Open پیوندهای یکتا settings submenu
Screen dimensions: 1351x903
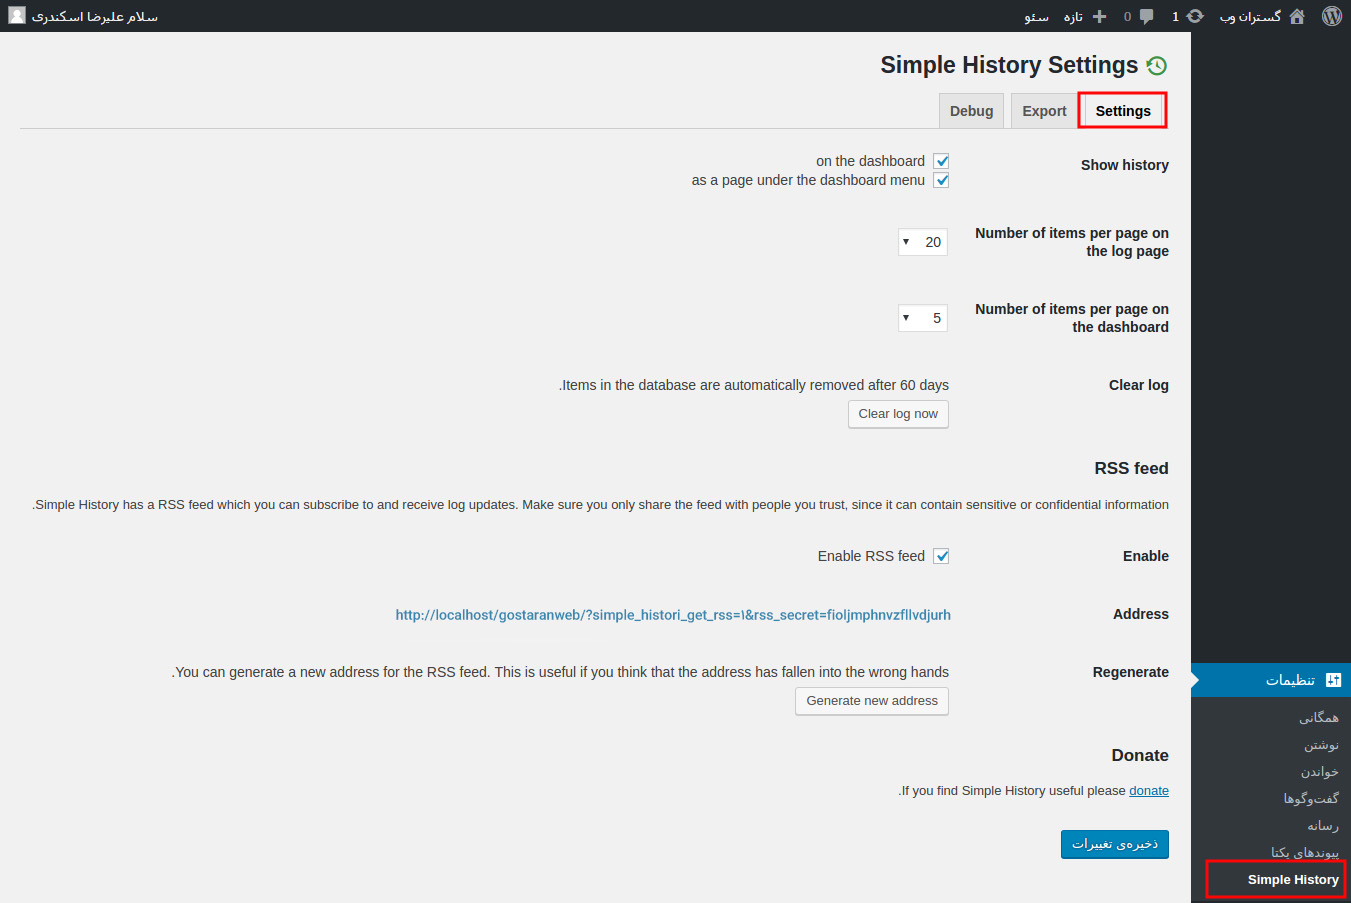point(1305,853)
